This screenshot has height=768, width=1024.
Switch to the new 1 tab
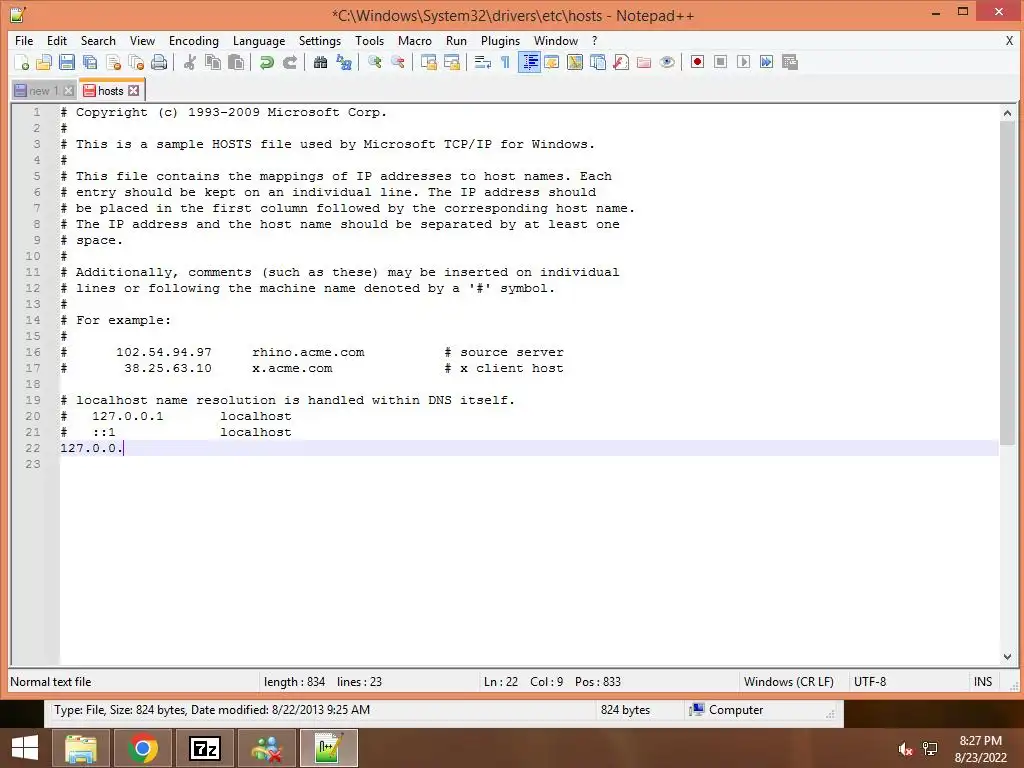pos(37,91)
